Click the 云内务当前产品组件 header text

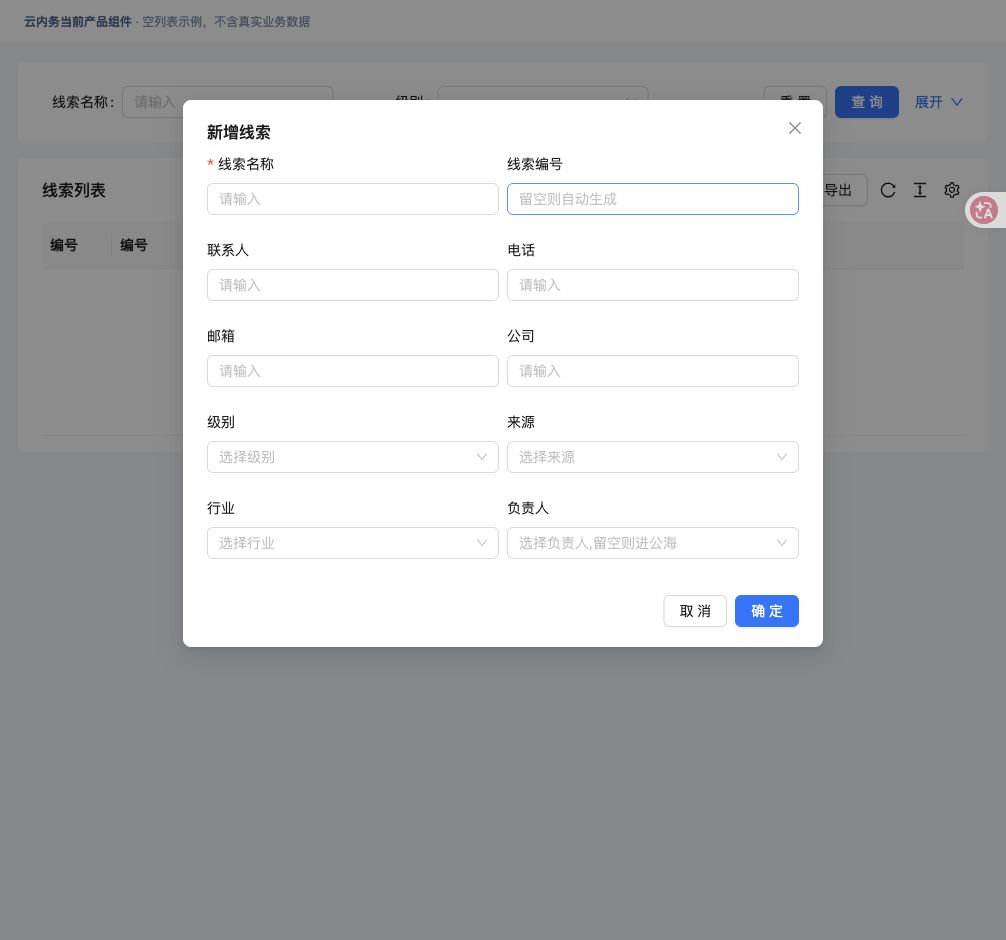[78, 22]
